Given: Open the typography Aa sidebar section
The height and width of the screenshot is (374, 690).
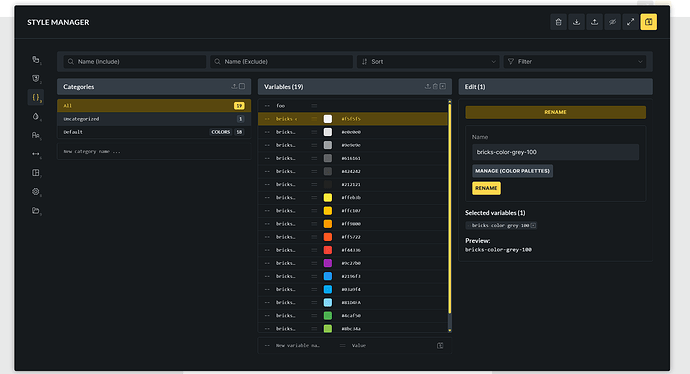Looking at the screenshot, I should click(x=36, y=136).
